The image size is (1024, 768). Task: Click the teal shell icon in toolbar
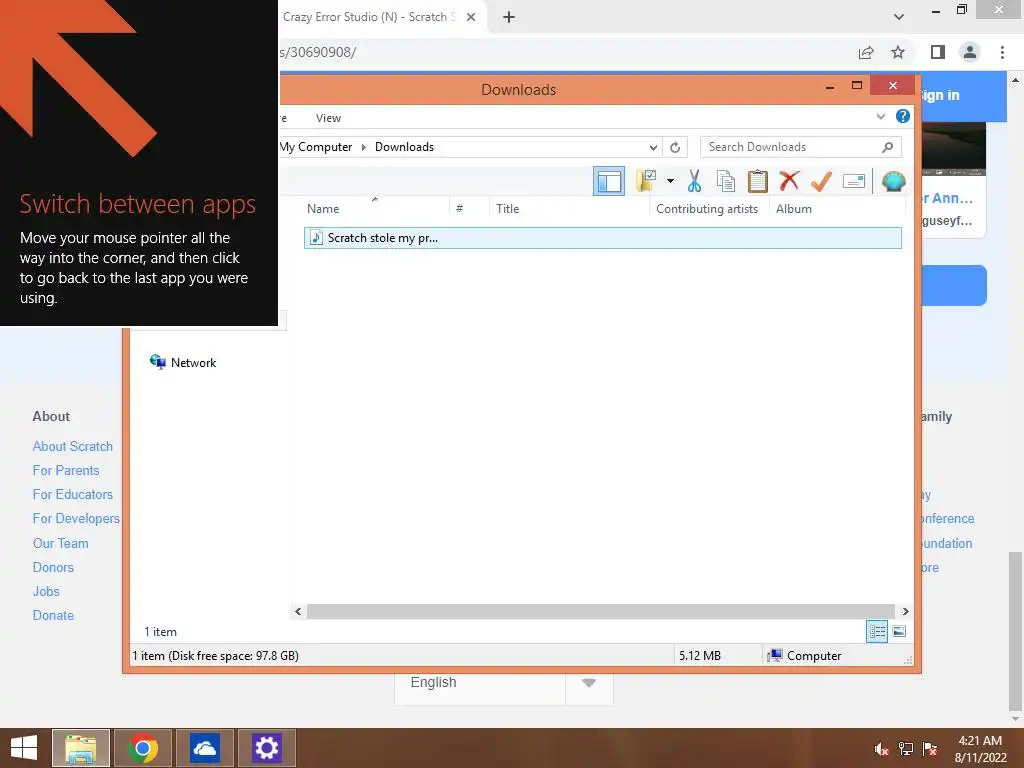[x=893, y=181]
